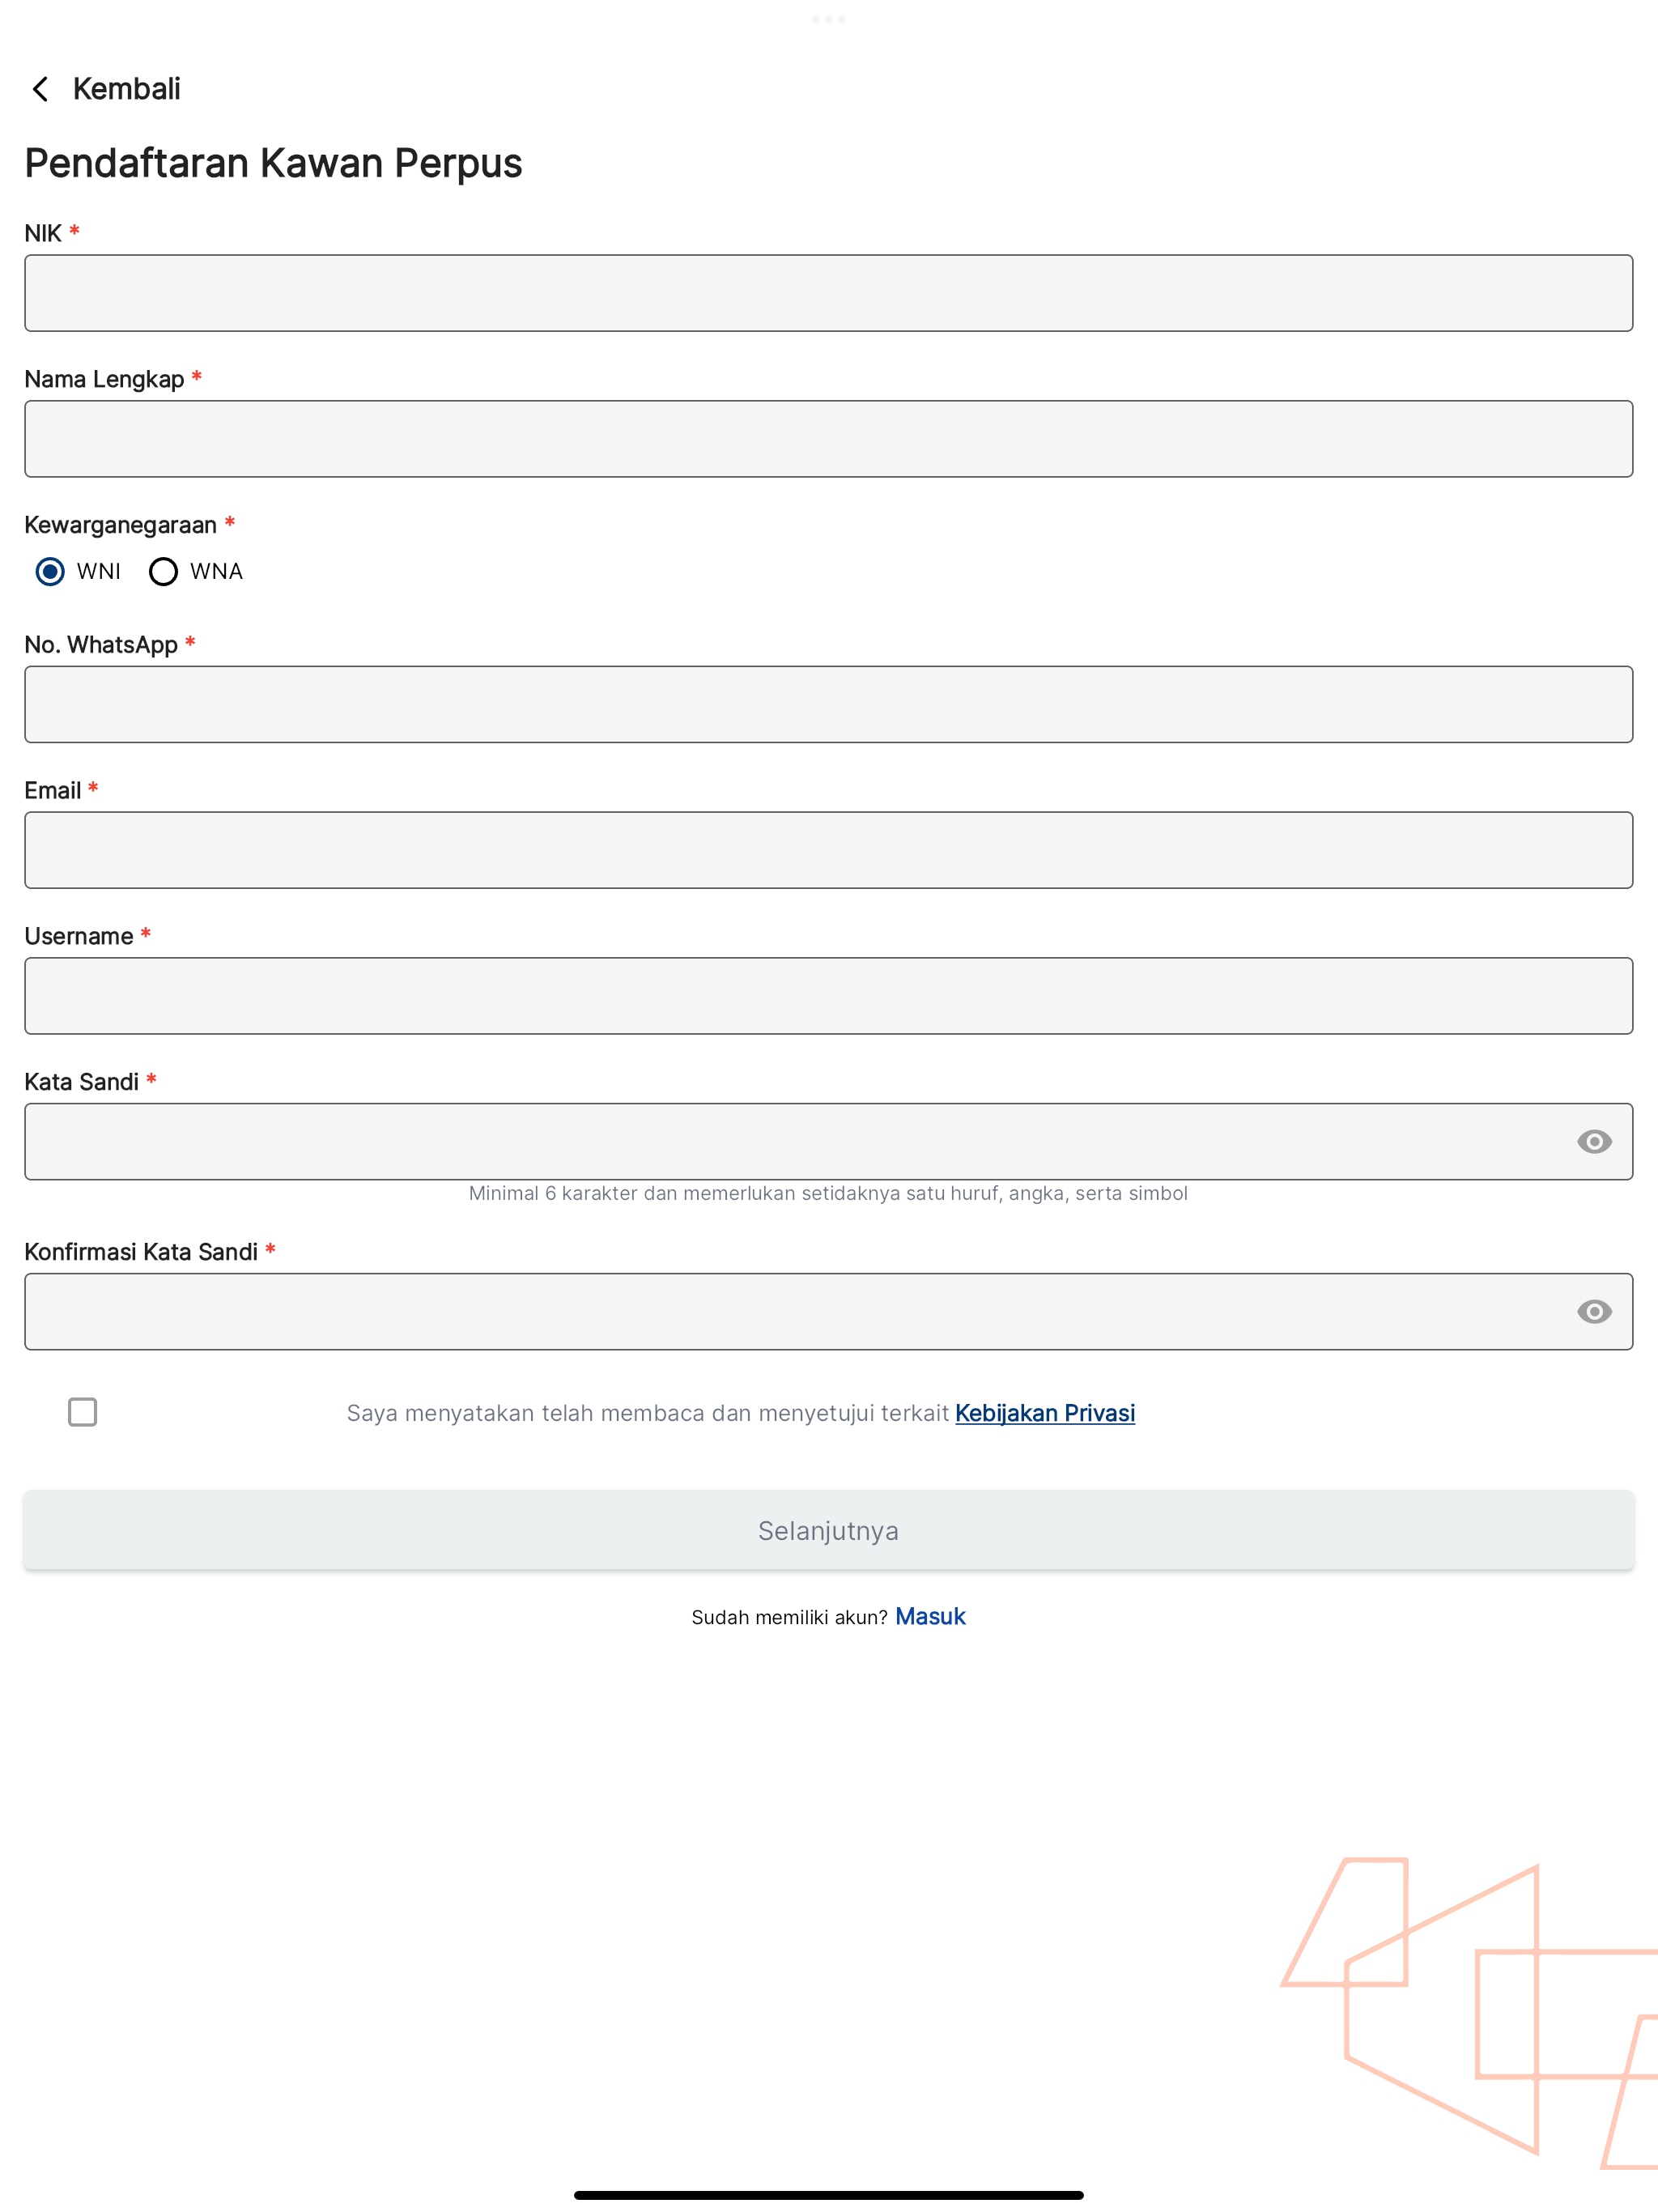The height and width of the screenshot is (2212, 1658).
Task: Focus the NIK input field
Action: pos(829,293)
